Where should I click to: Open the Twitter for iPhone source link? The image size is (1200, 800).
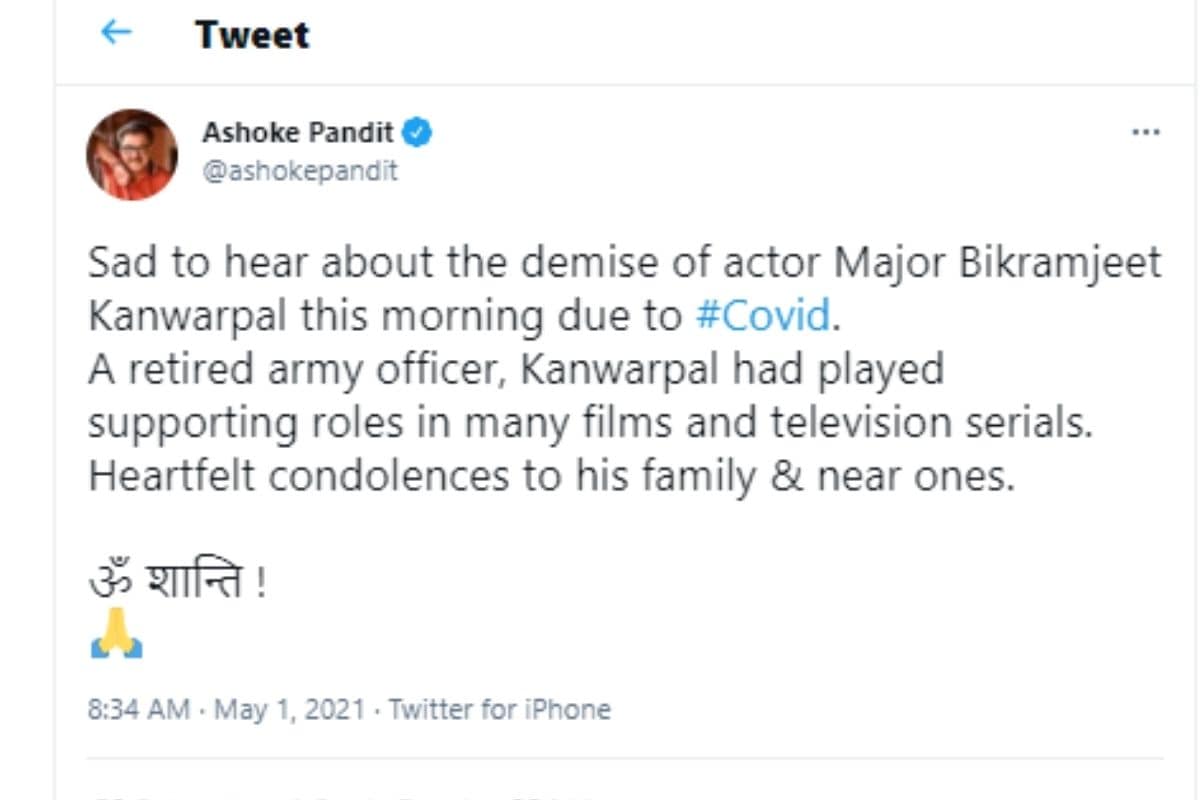click(x=499, y=710)
